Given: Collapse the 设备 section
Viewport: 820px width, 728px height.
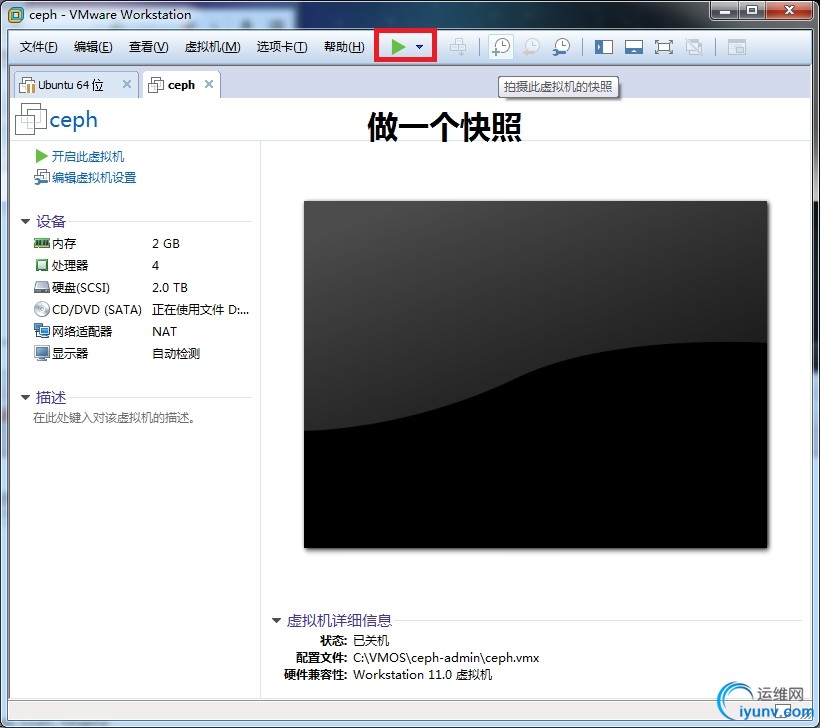Looking at the screenshot, I should click(25, 221).
